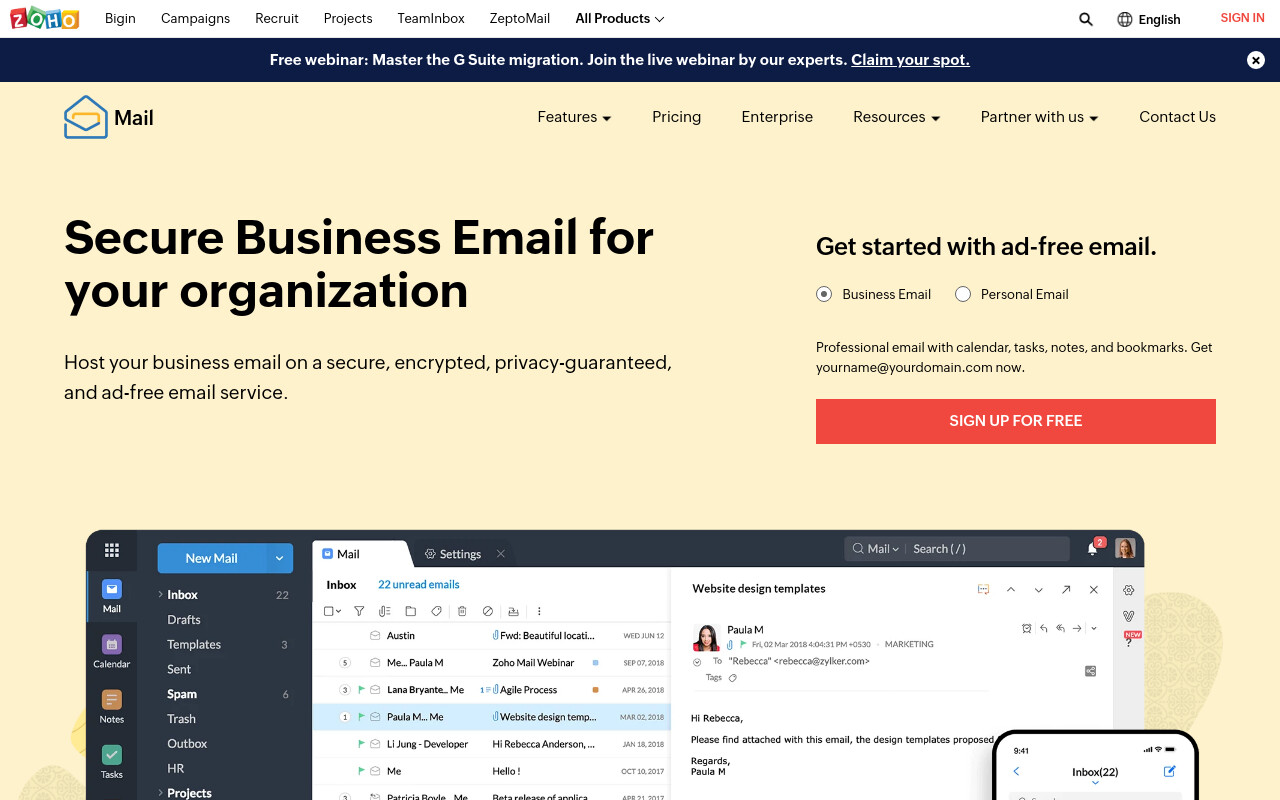Click the Zoho logo
This screenshot has width=1280, height=800.
click(44, 18)
